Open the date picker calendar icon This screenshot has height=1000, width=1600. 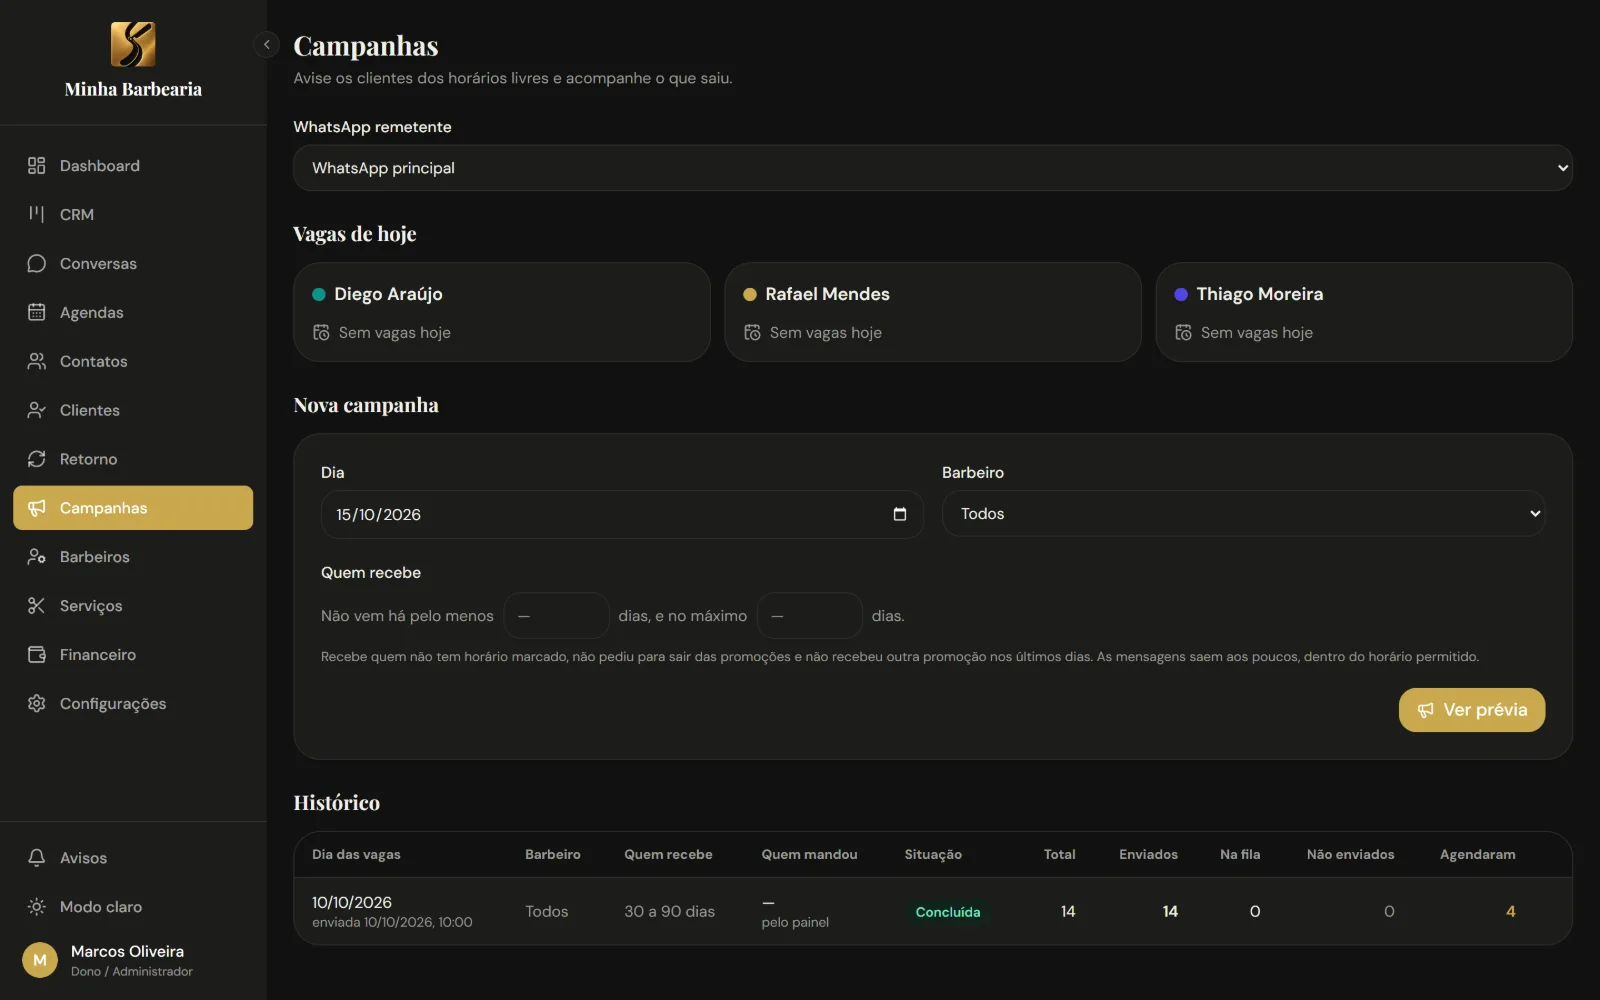[899, 514]
